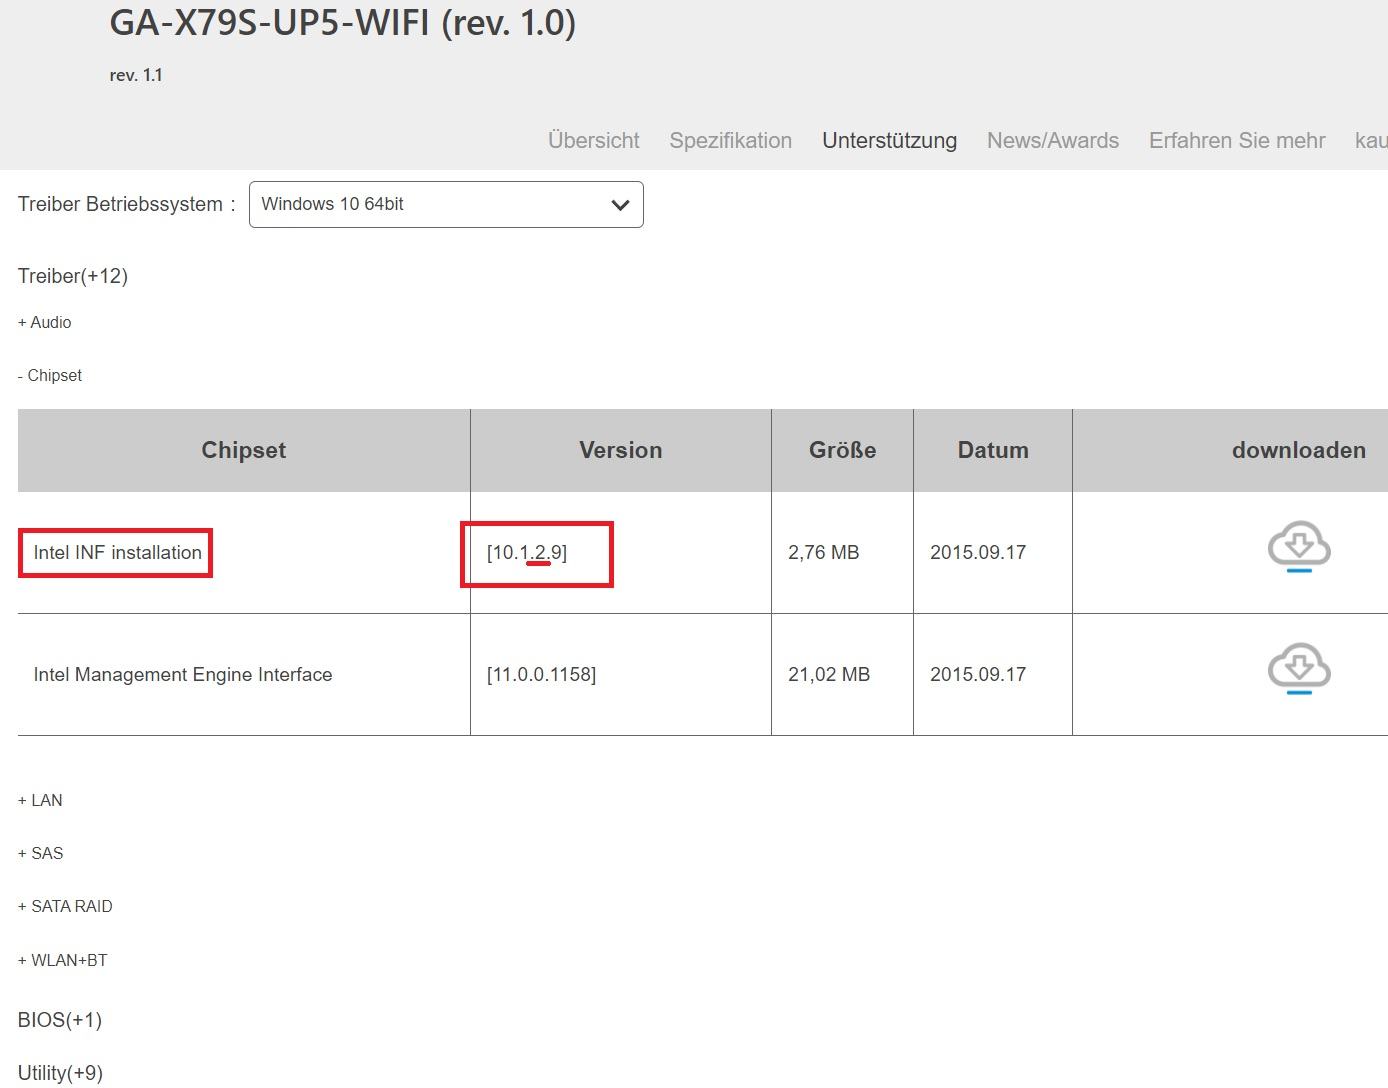Expand the WLAN+BT driver section

click(x=62, y=960)
